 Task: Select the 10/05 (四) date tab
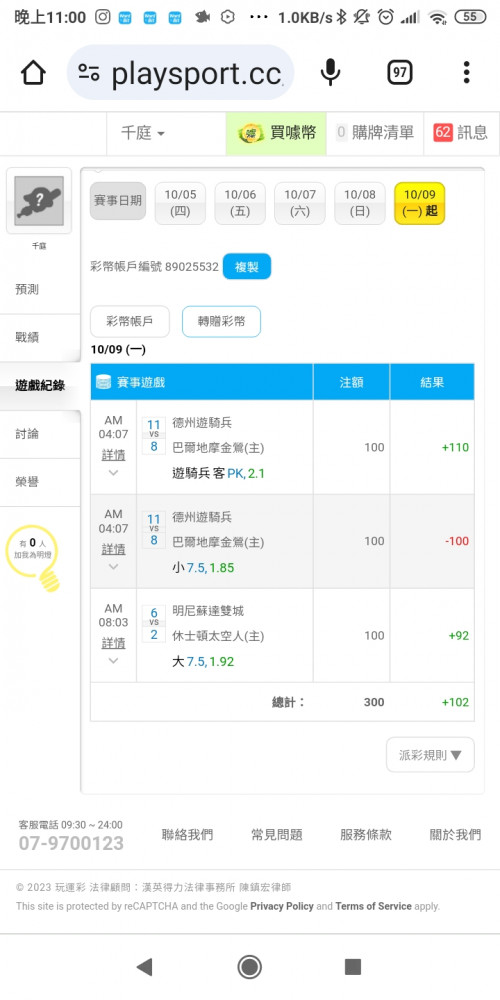[180, 203]
